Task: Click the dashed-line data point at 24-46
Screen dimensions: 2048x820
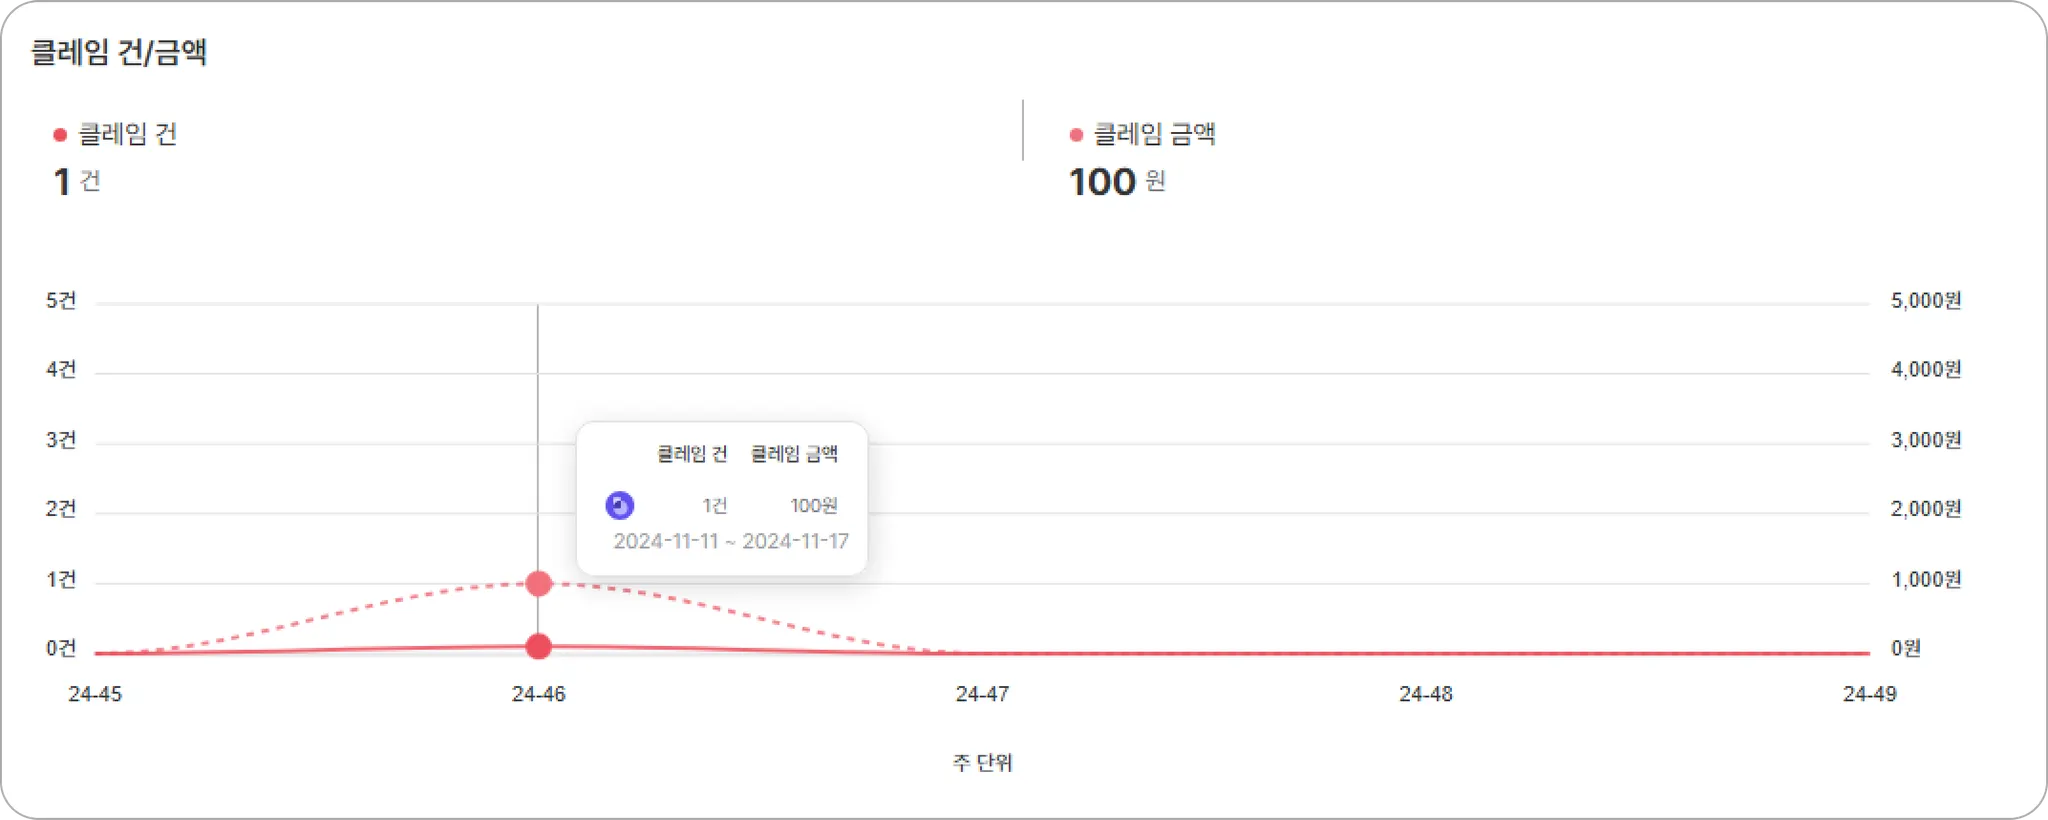Action: pos(539,584)
